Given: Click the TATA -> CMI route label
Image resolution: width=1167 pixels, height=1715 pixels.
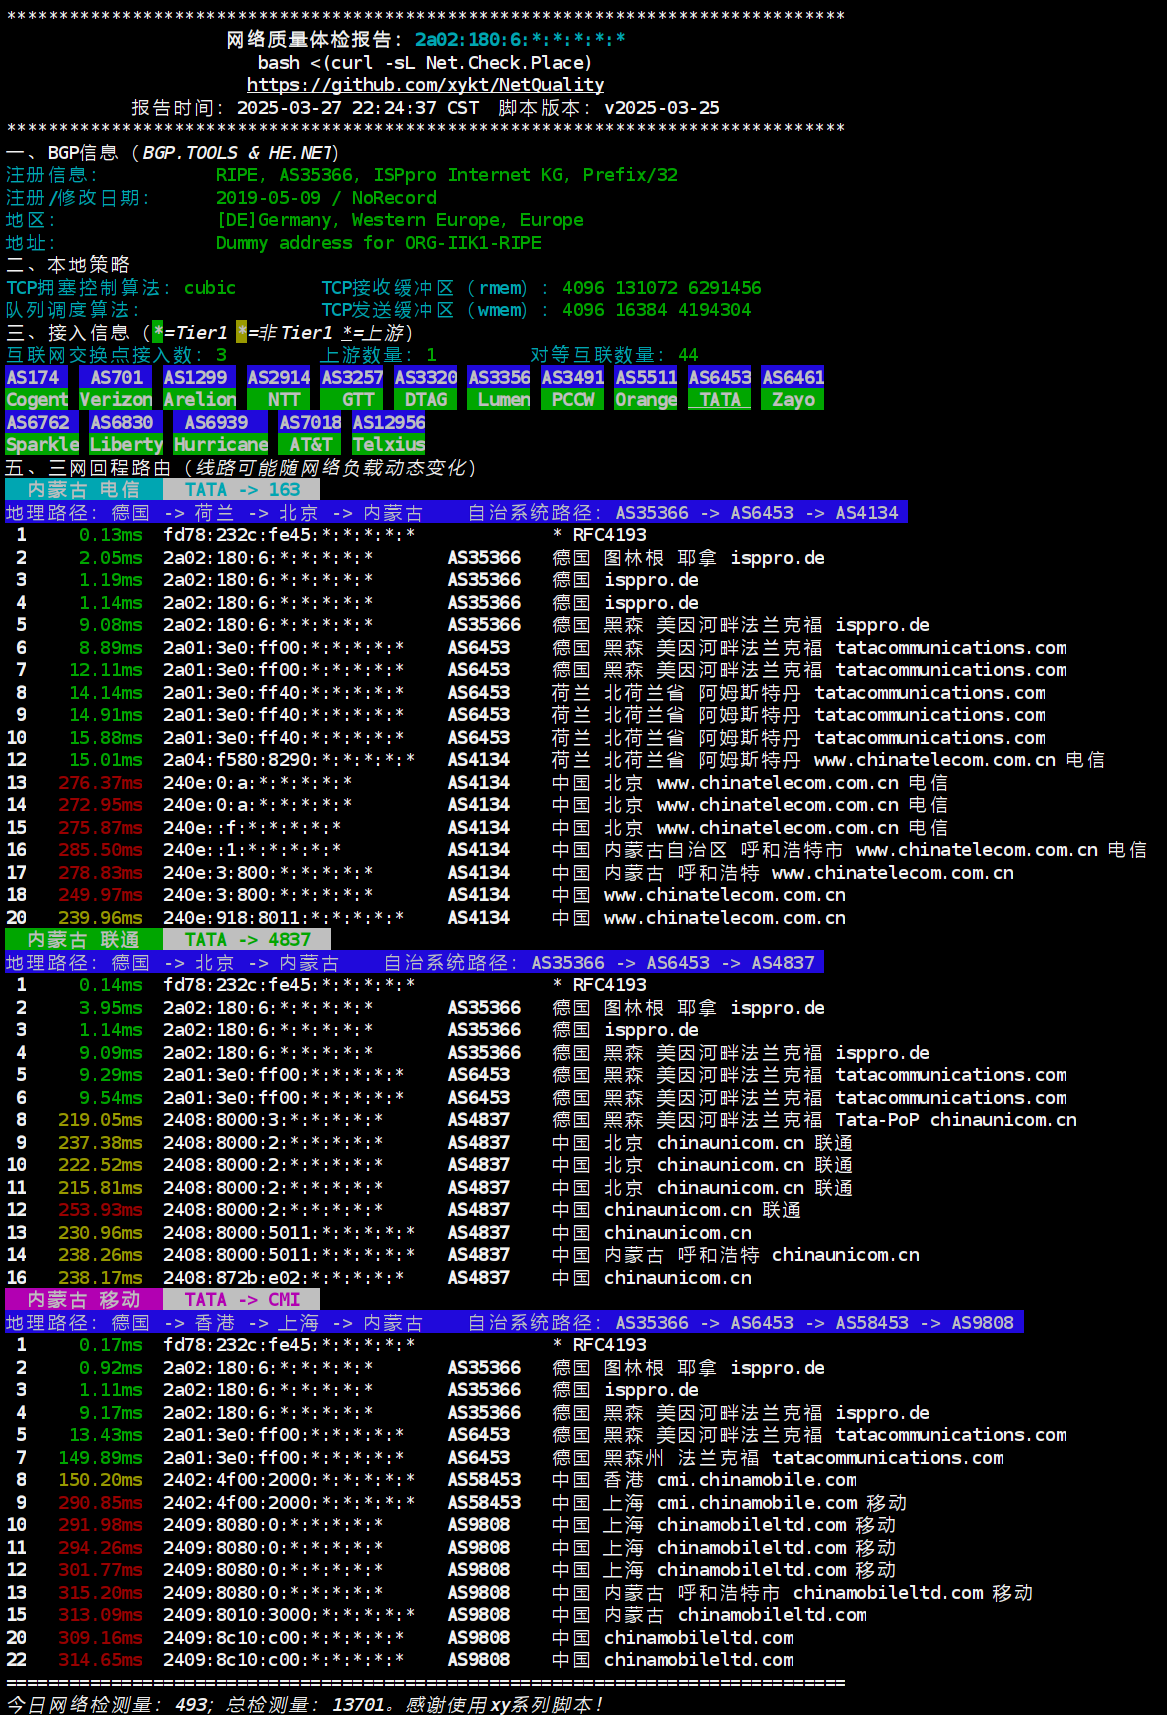Looking at the screenshot, I should (242, 1300).
